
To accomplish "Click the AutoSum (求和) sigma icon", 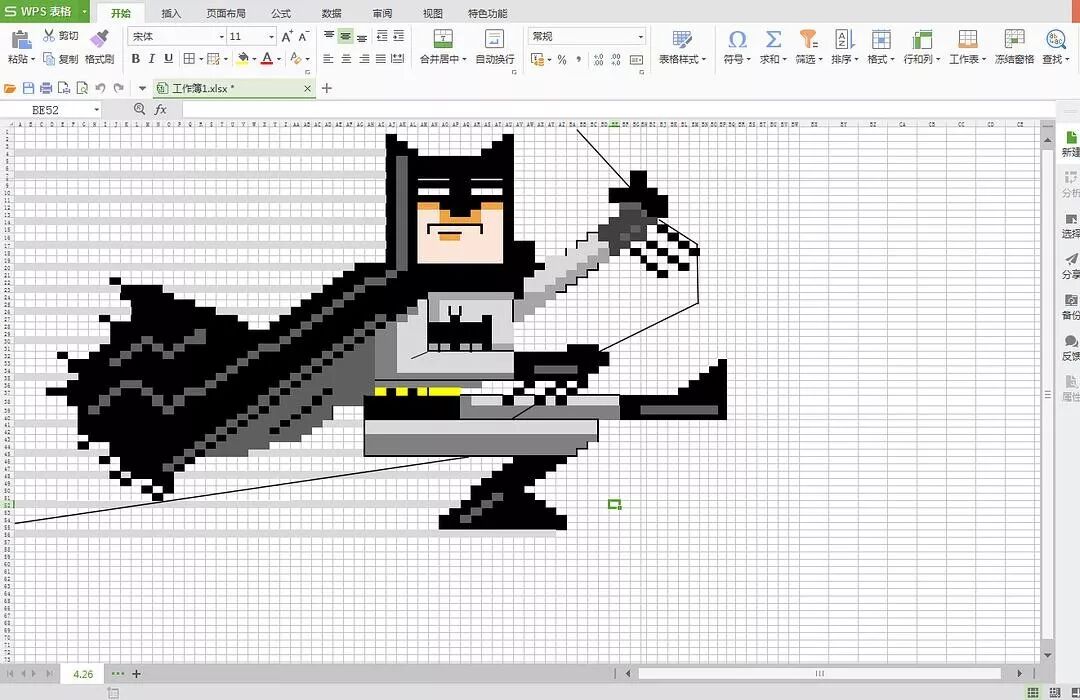I will [773, 39].
